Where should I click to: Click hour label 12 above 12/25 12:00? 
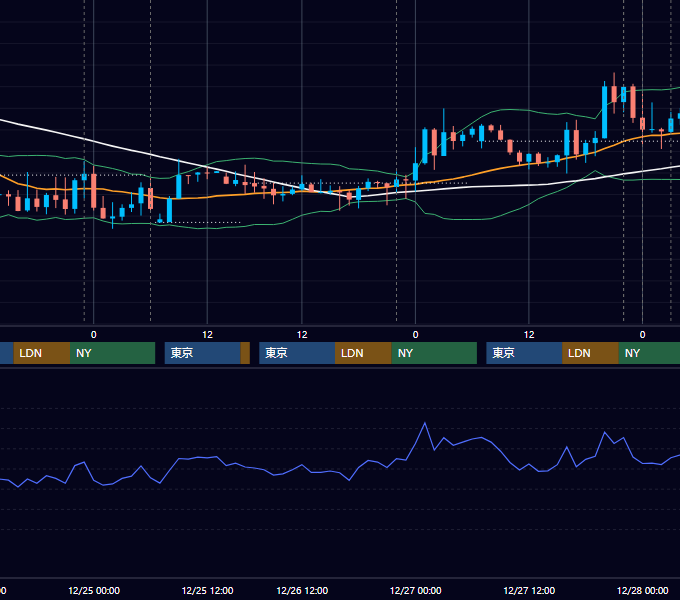[x=207, y=334]
